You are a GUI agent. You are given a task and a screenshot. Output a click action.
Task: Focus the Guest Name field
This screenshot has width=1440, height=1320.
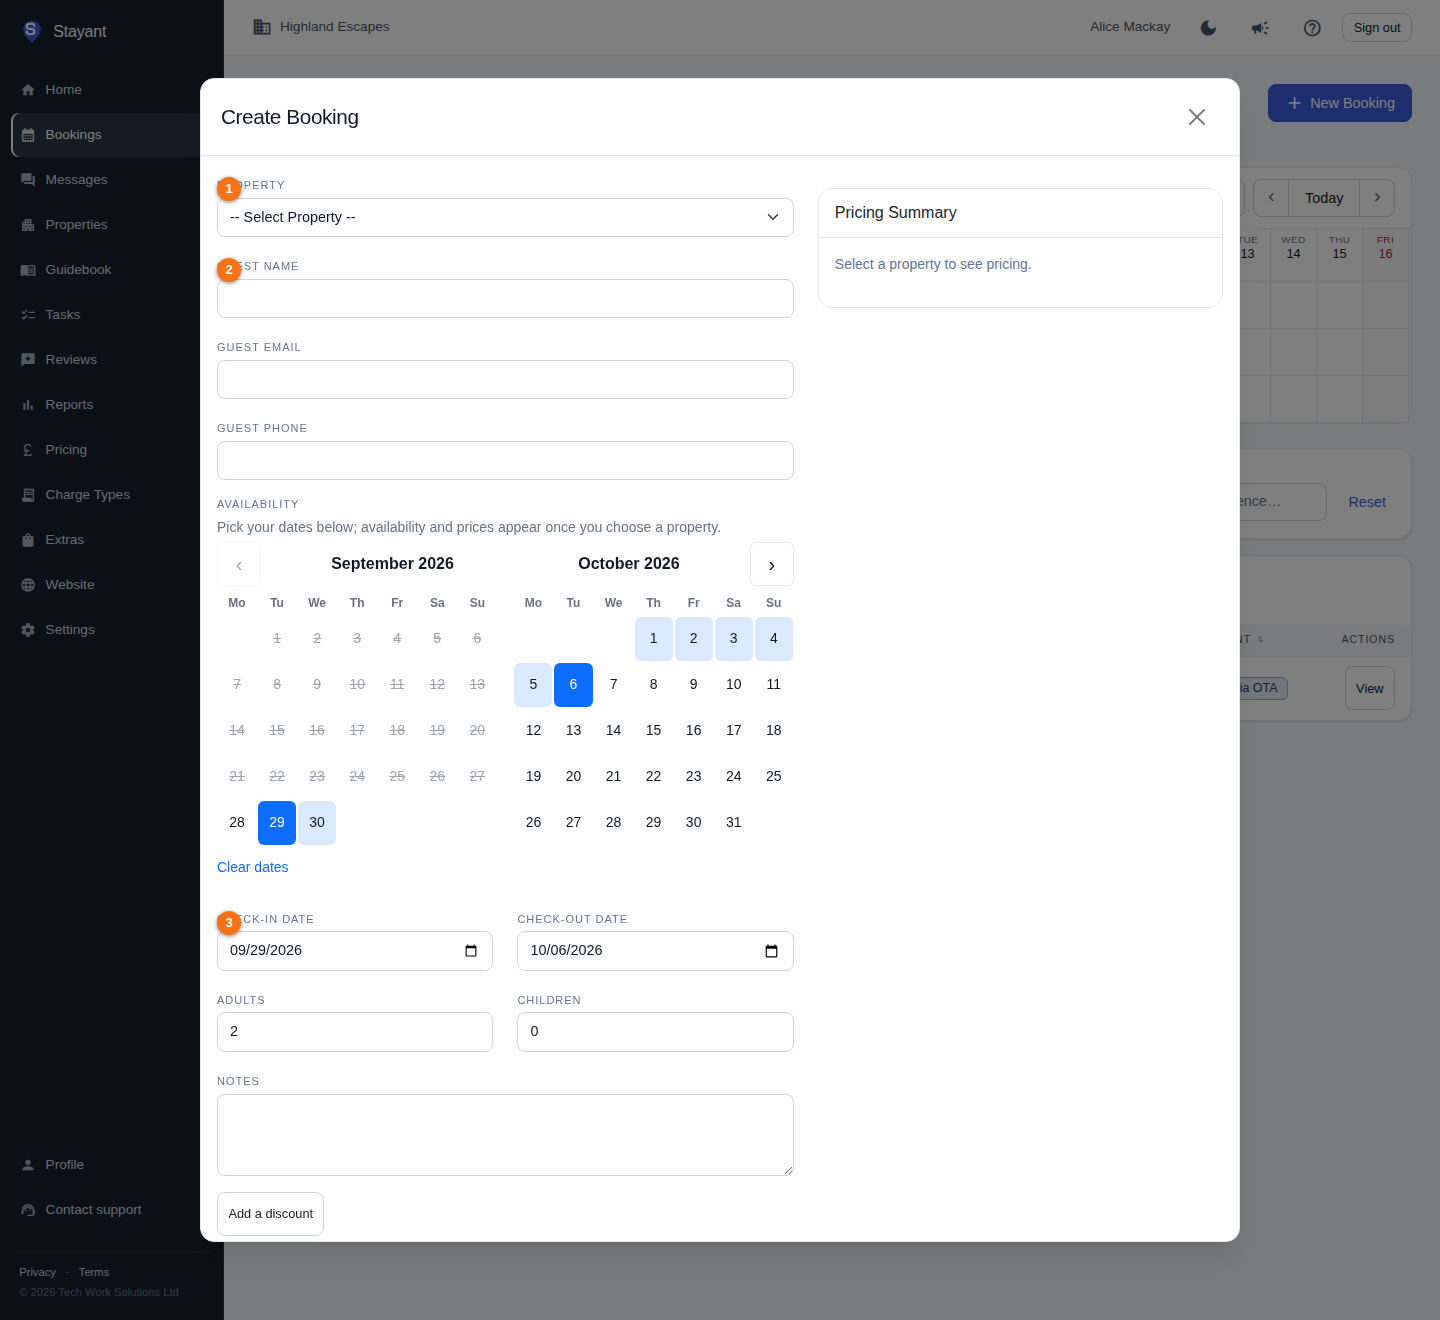click(505, 298)
